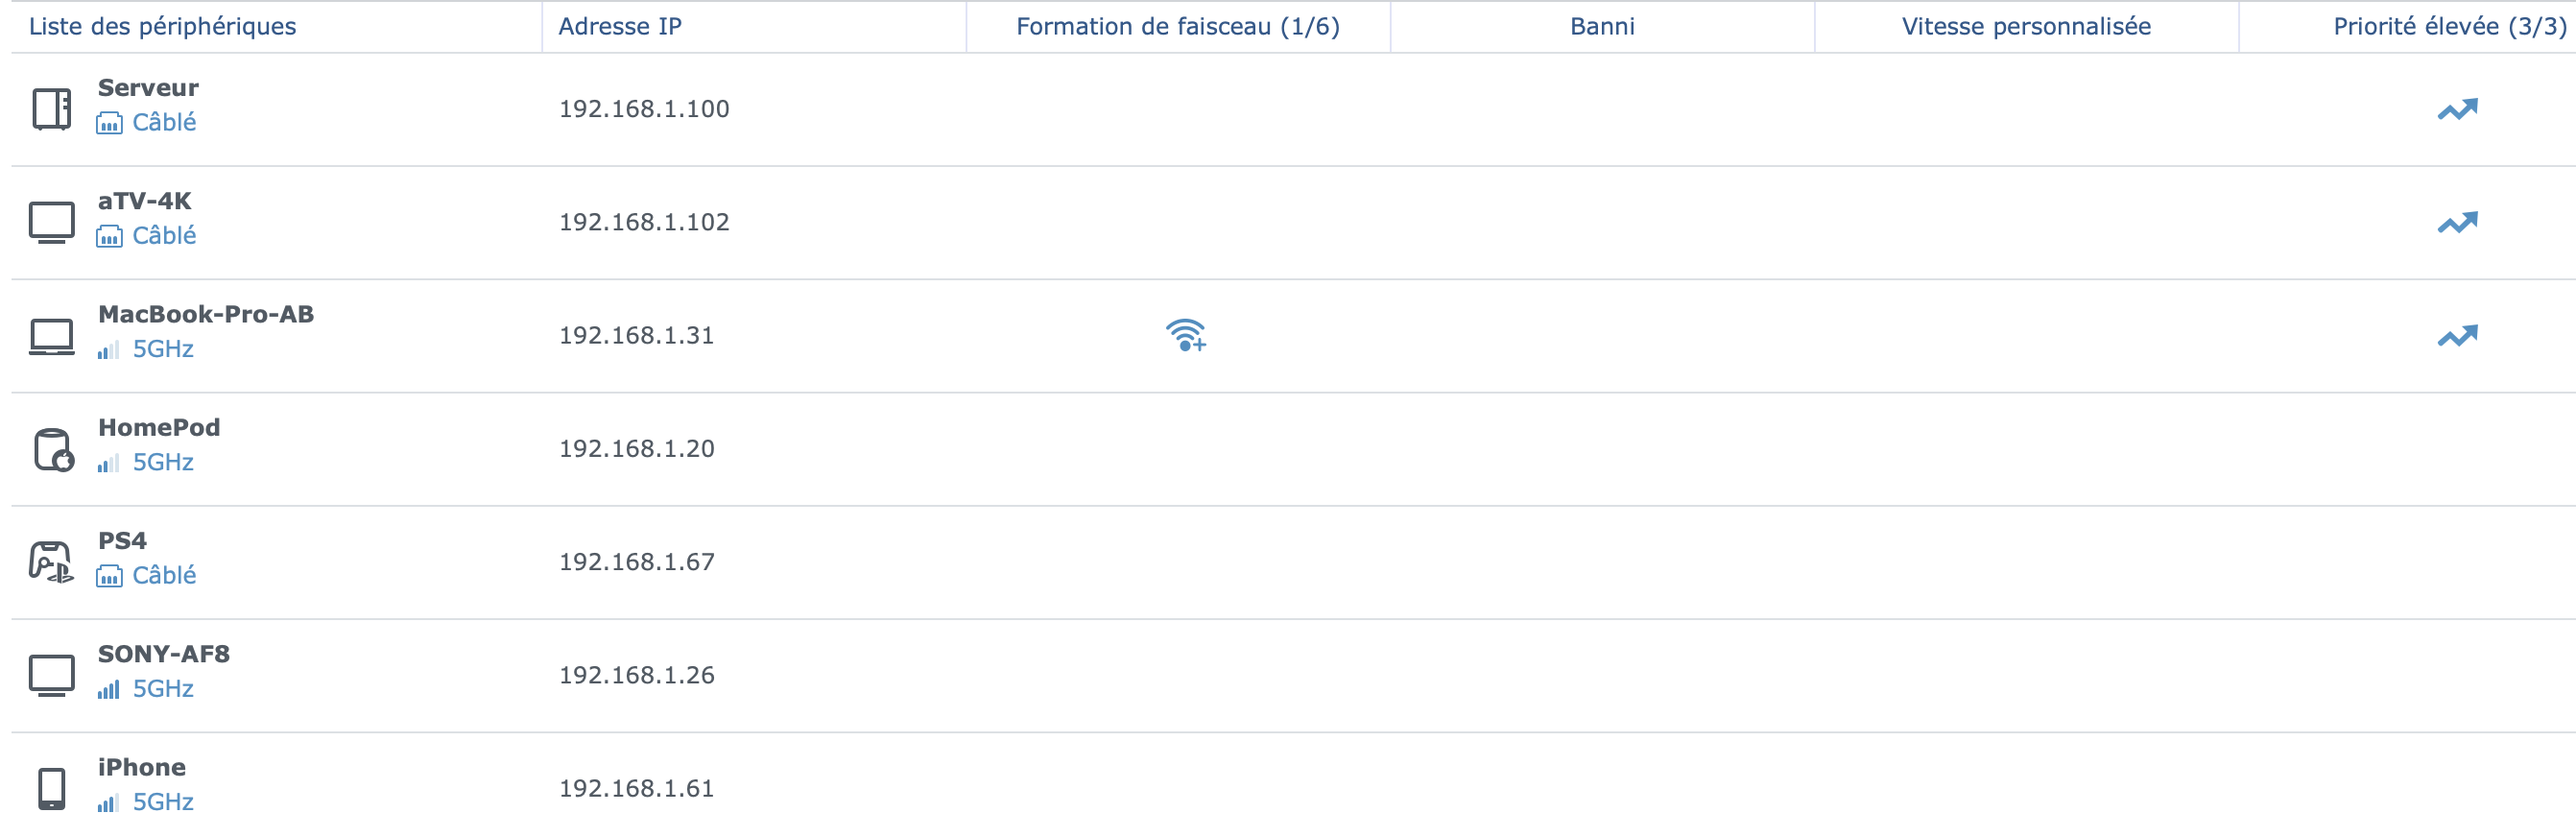Click the iPhone smartphone device icon
The width and height of the screenshot is (2576, 837).
tap(51, 789)
